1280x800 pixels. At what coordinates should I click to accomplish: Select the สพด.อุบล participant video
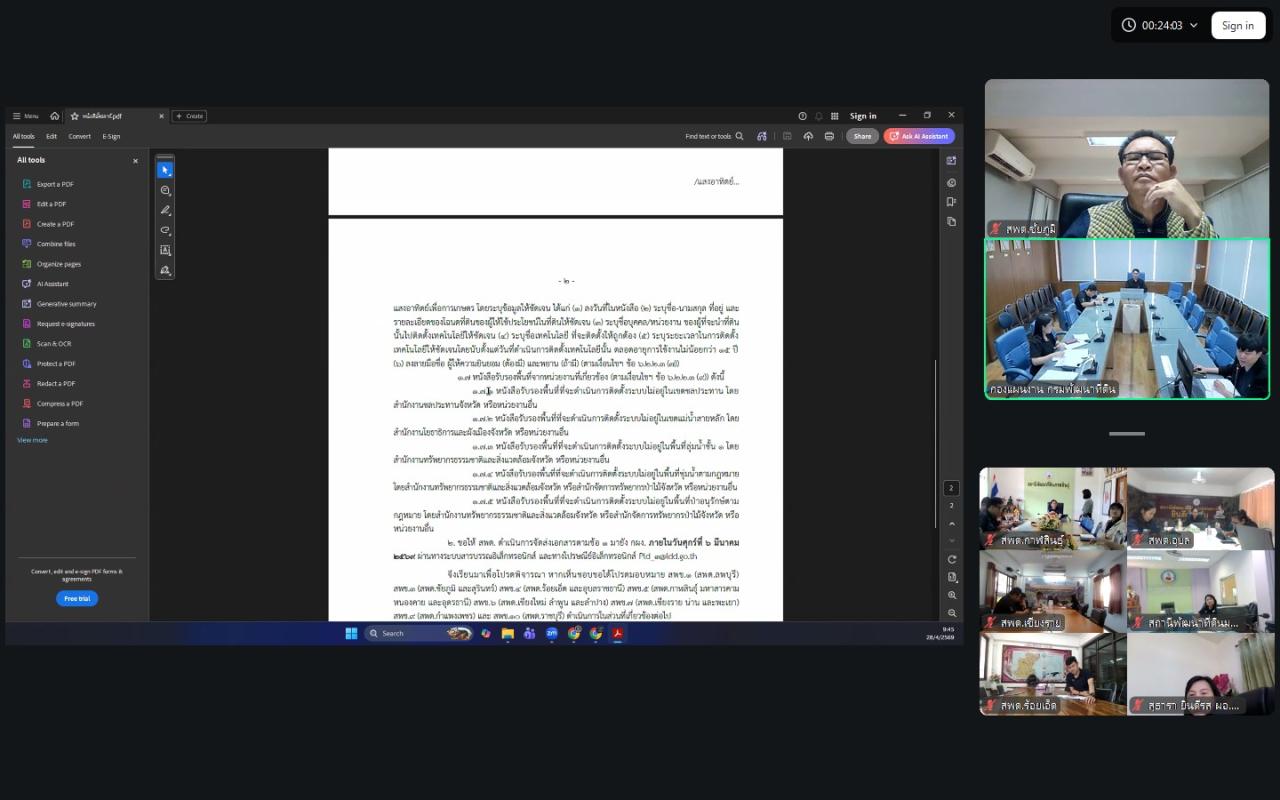1200,508
